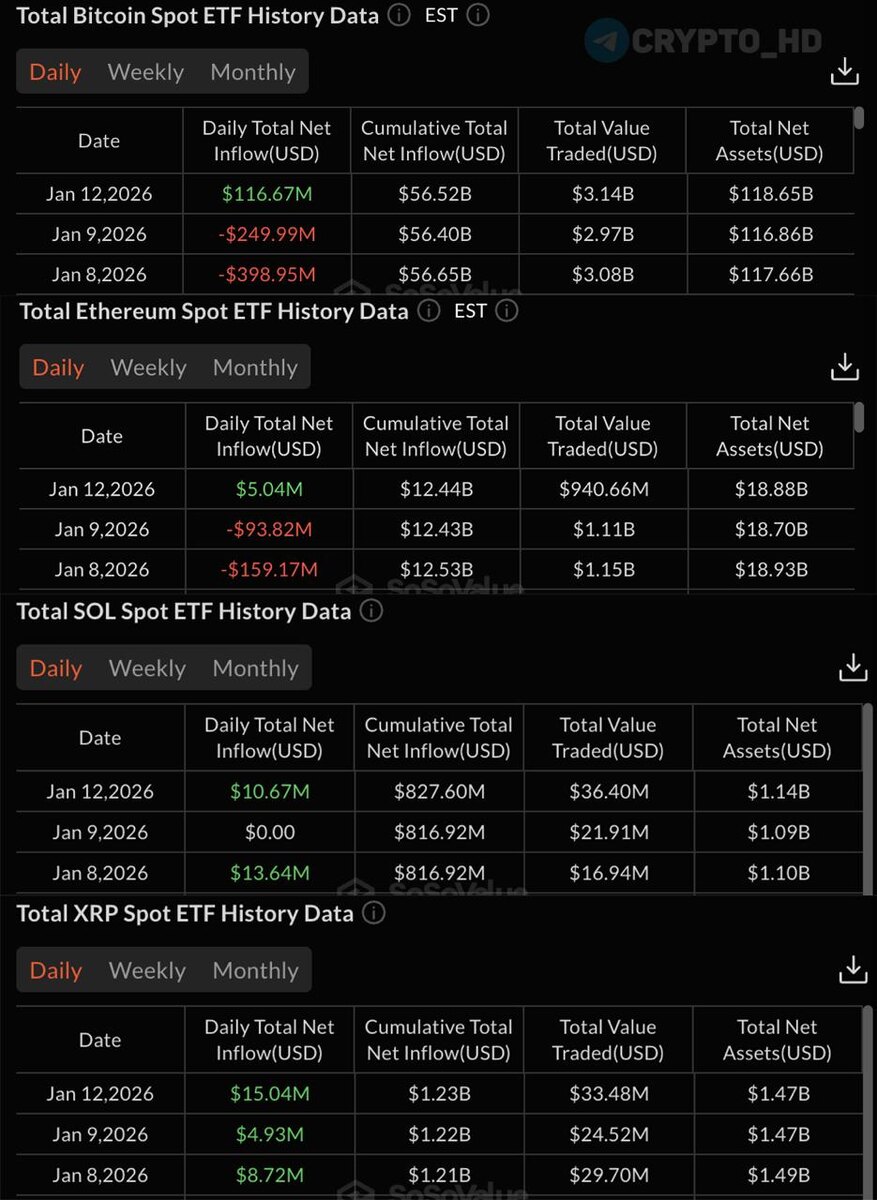Open the Weekly tab in XRP ETF section

click(147, 970)
